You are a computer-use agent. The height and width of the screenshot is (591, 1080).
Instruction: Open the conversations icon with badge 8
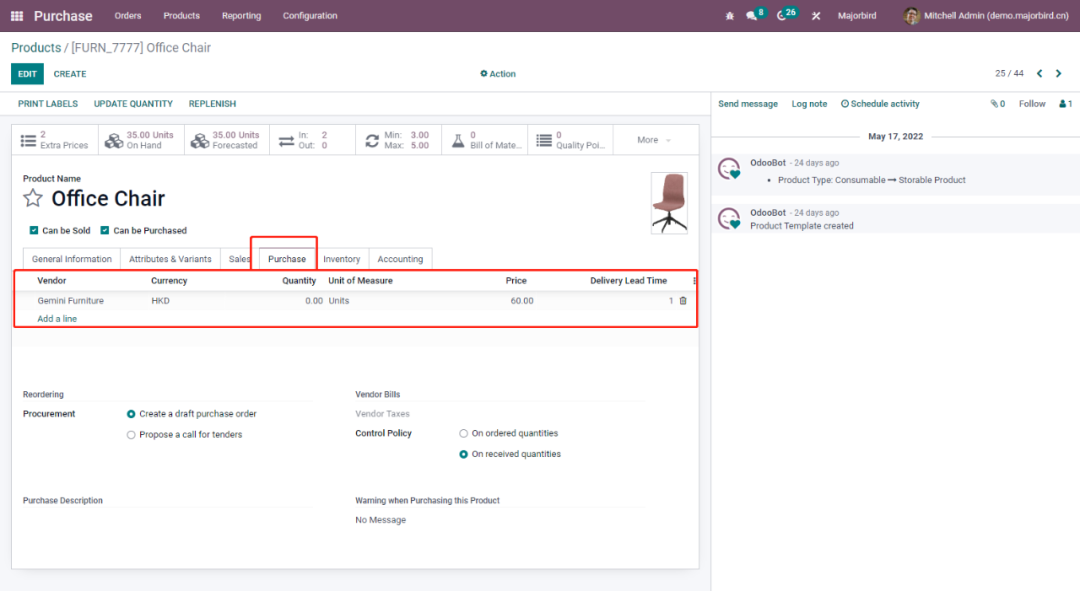(x=752, y=16)
